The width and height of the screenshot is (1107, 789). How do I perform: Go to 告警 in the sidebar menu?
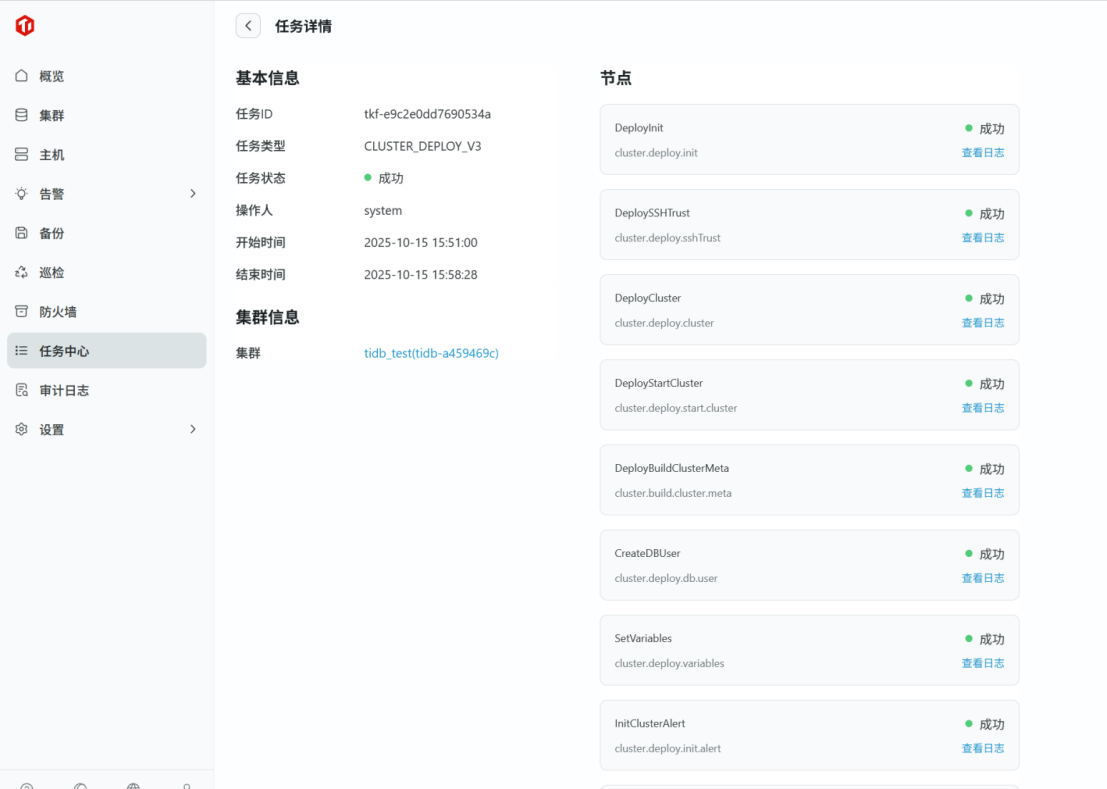point(52,194)
